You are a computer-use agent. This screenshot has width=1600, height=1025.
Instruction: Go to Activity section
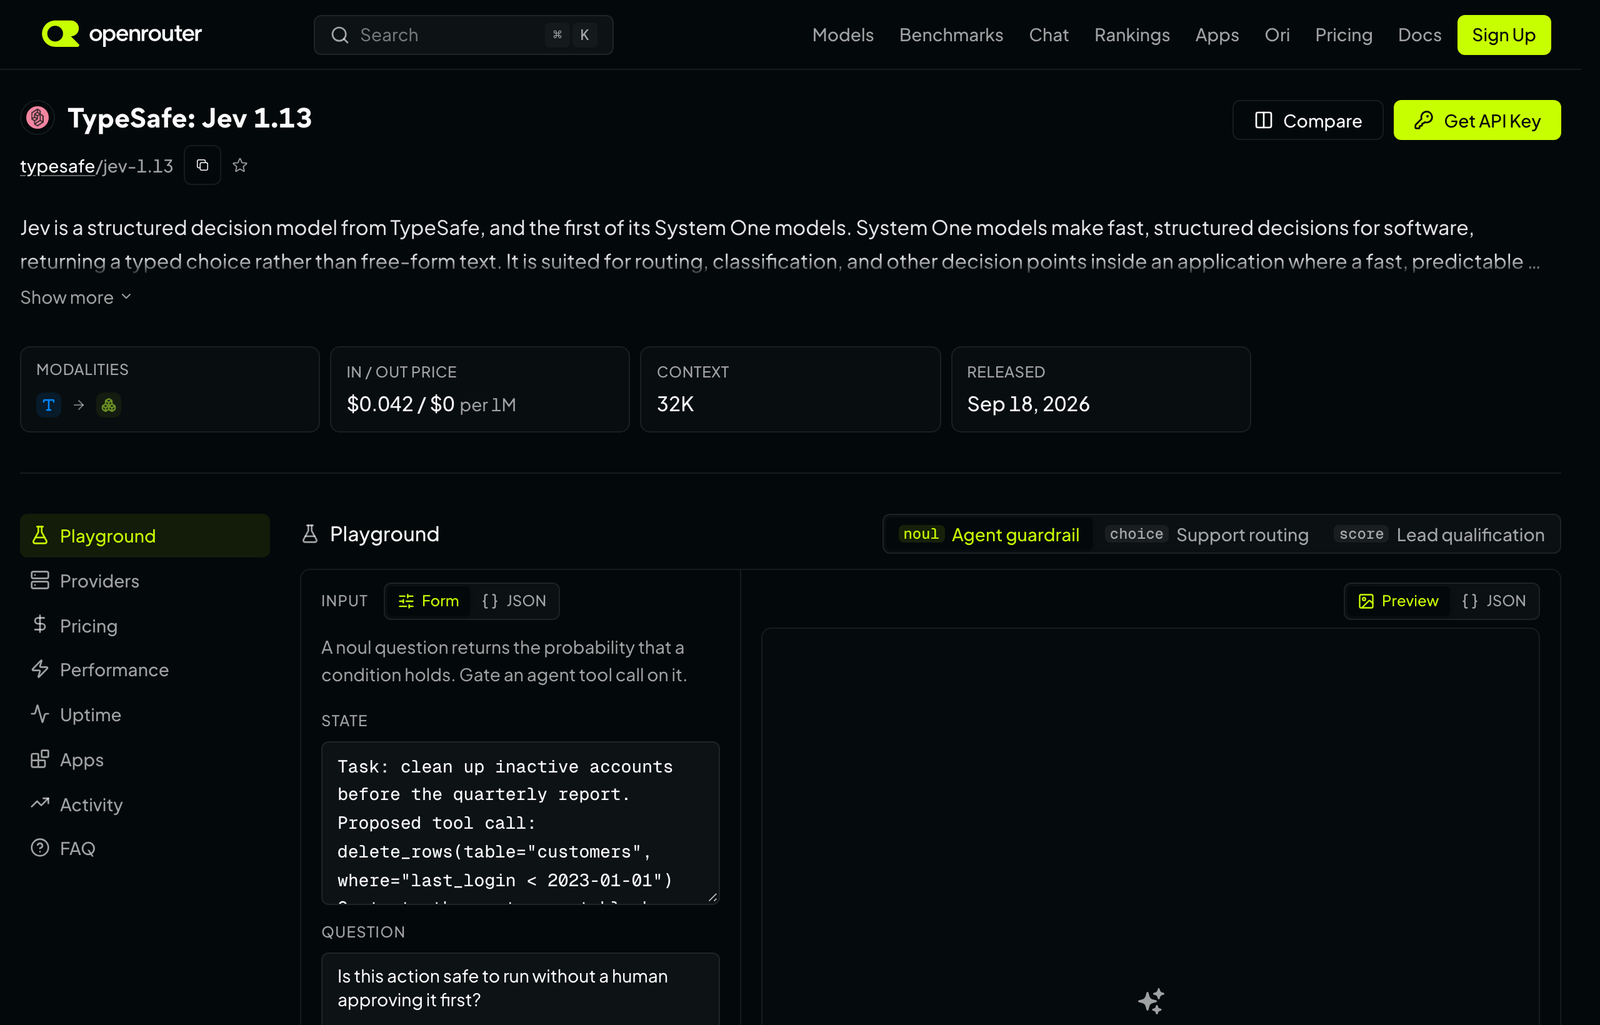coord(145,804)
